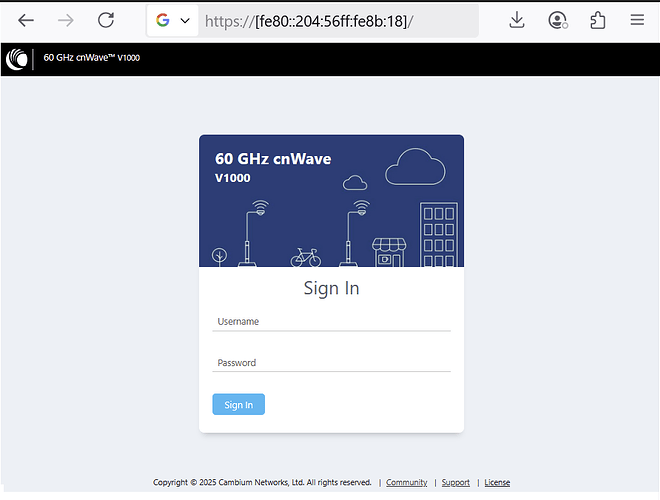Click the Sign In heading text
660x500 pixels.
click(332, 289)
